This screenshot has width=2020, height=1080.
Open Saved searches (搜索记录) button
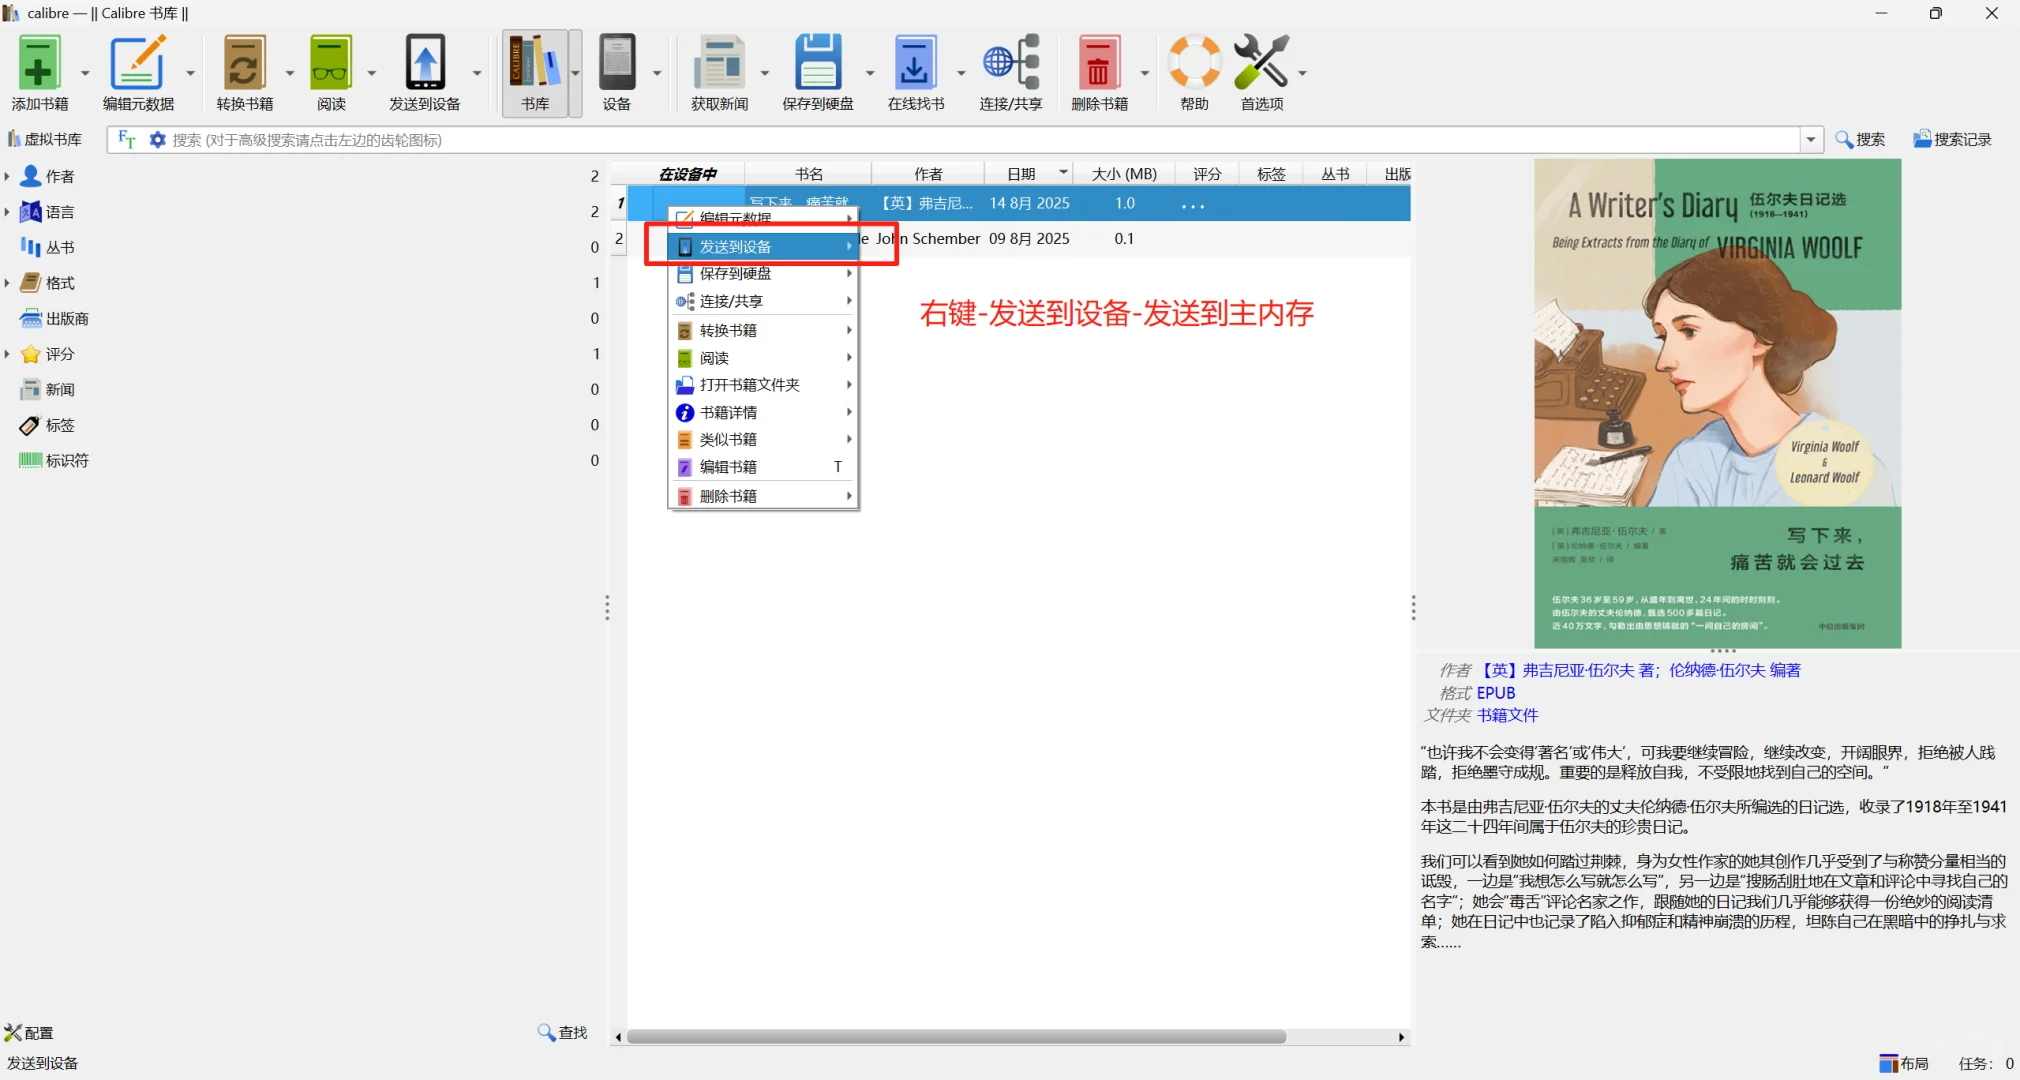(x=1952, y=140)
